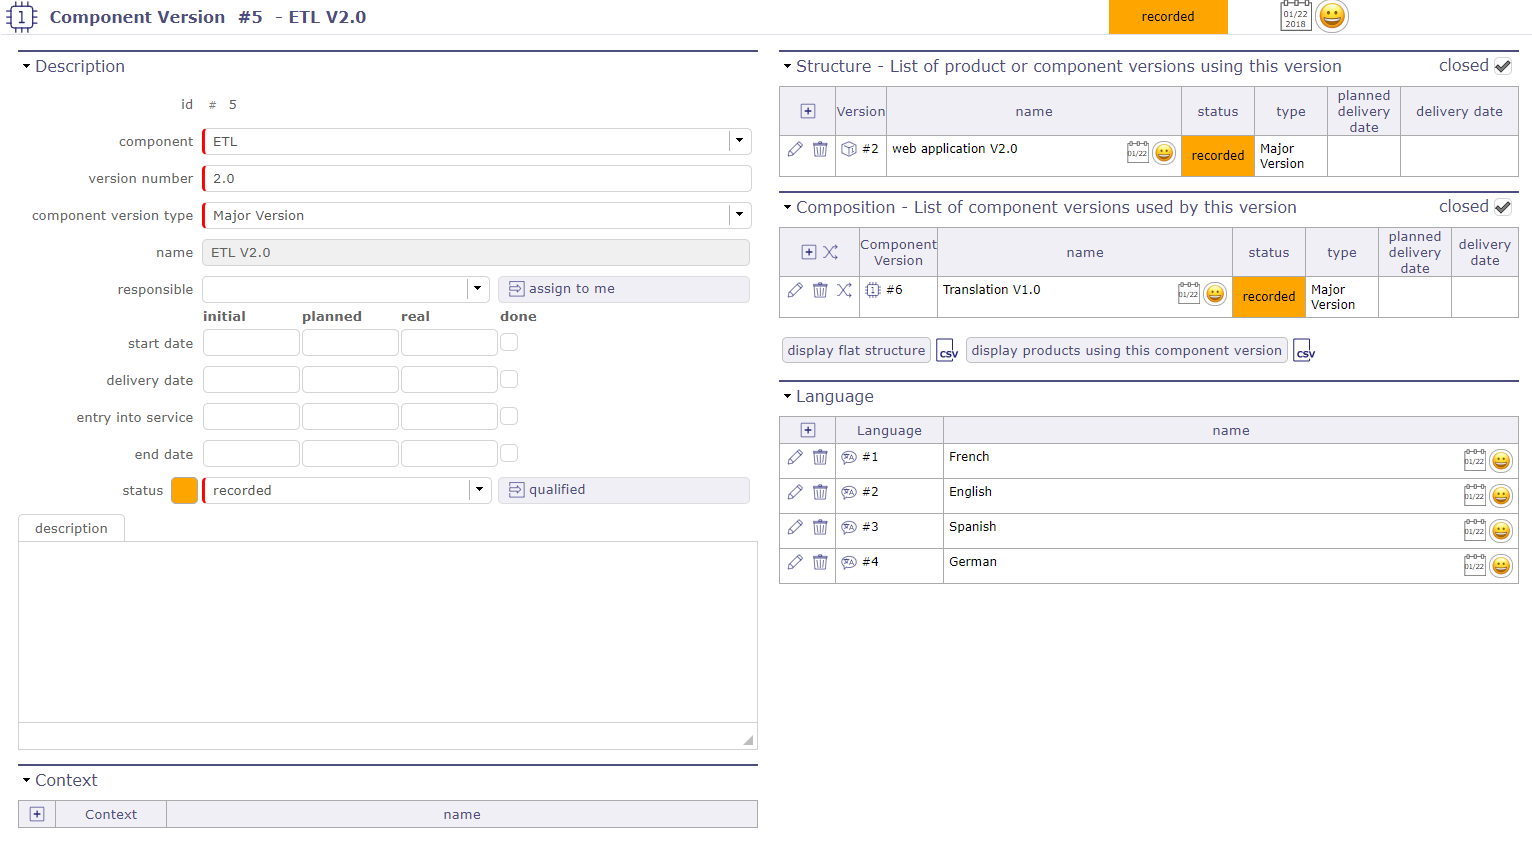This screenshot has height=859, width=1532.
Task: Detach Translation V1.0 from Composition
Action: [x=845, y=289]
